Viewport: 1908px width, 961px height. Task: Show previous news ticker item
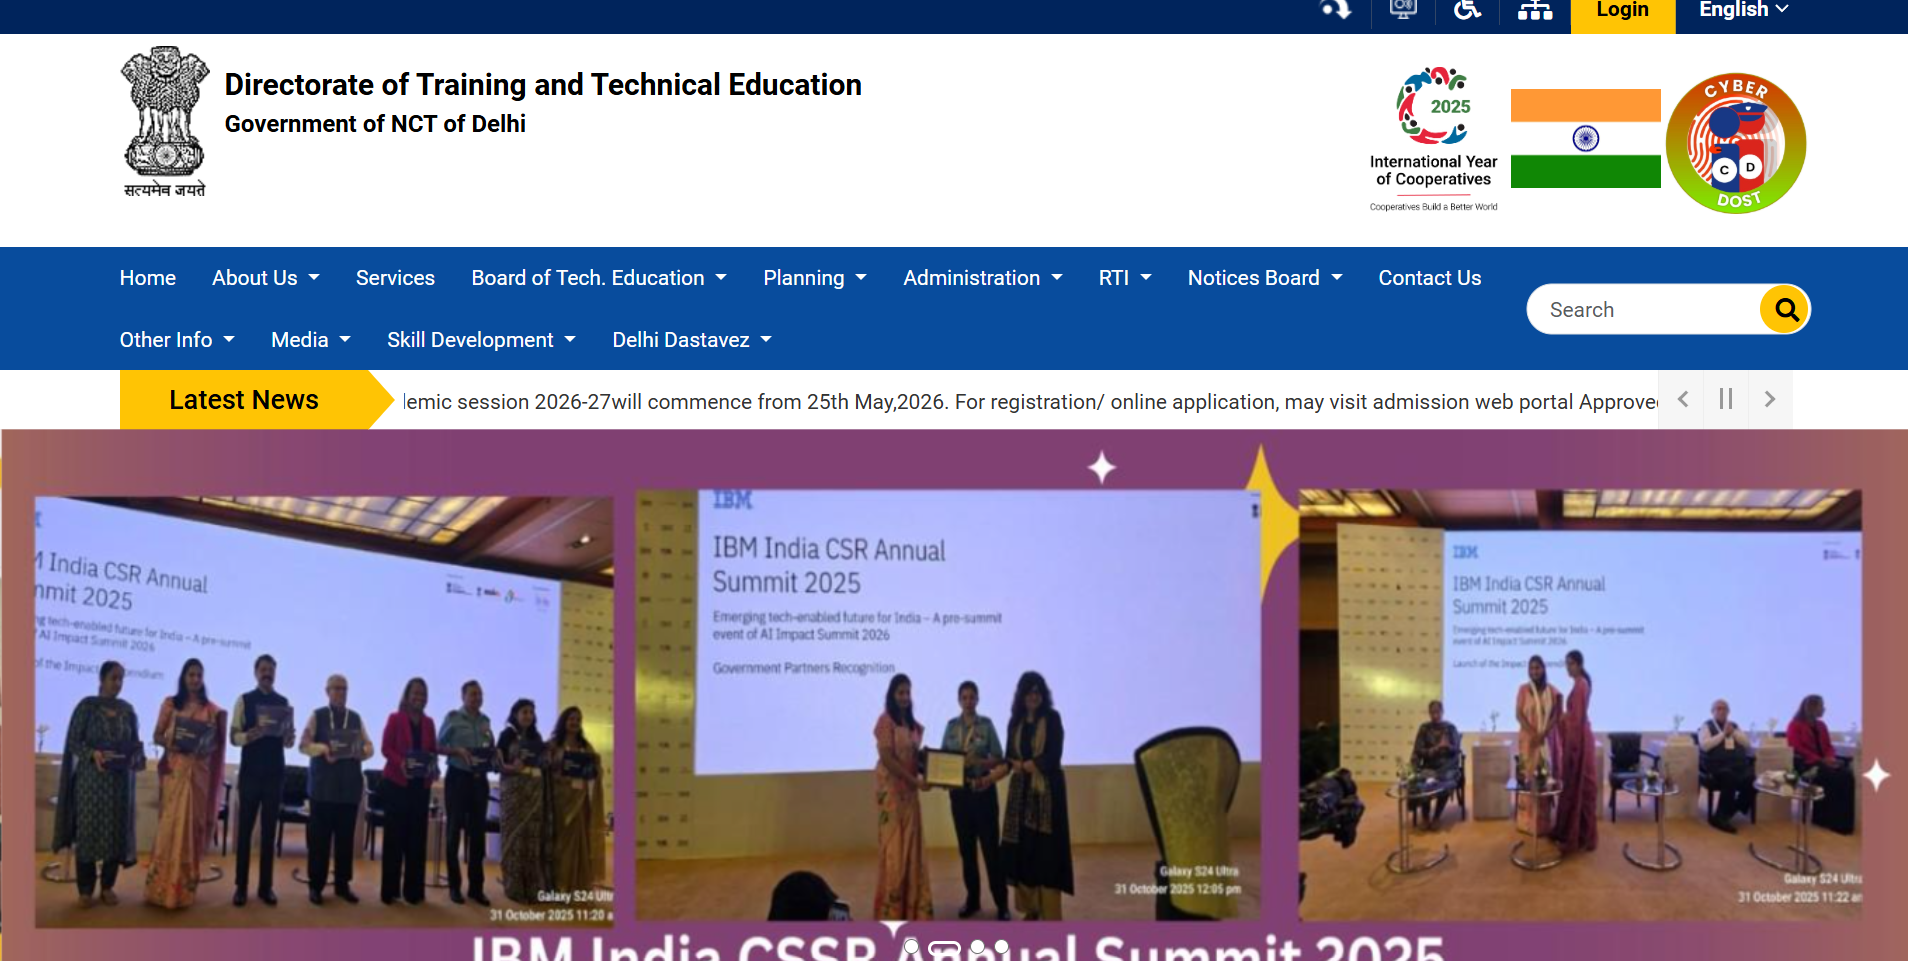pos(1683,400)
